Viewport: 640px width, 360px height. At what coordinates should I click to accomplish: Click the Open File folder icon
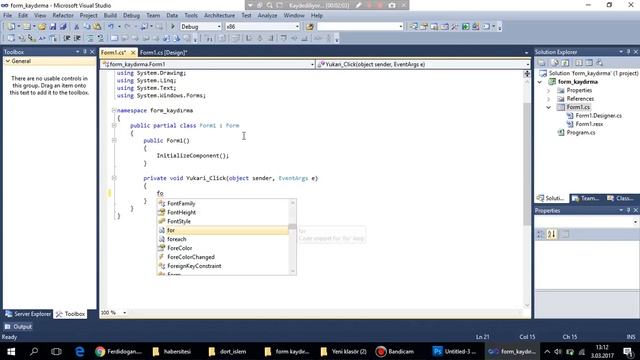point(42,27)
